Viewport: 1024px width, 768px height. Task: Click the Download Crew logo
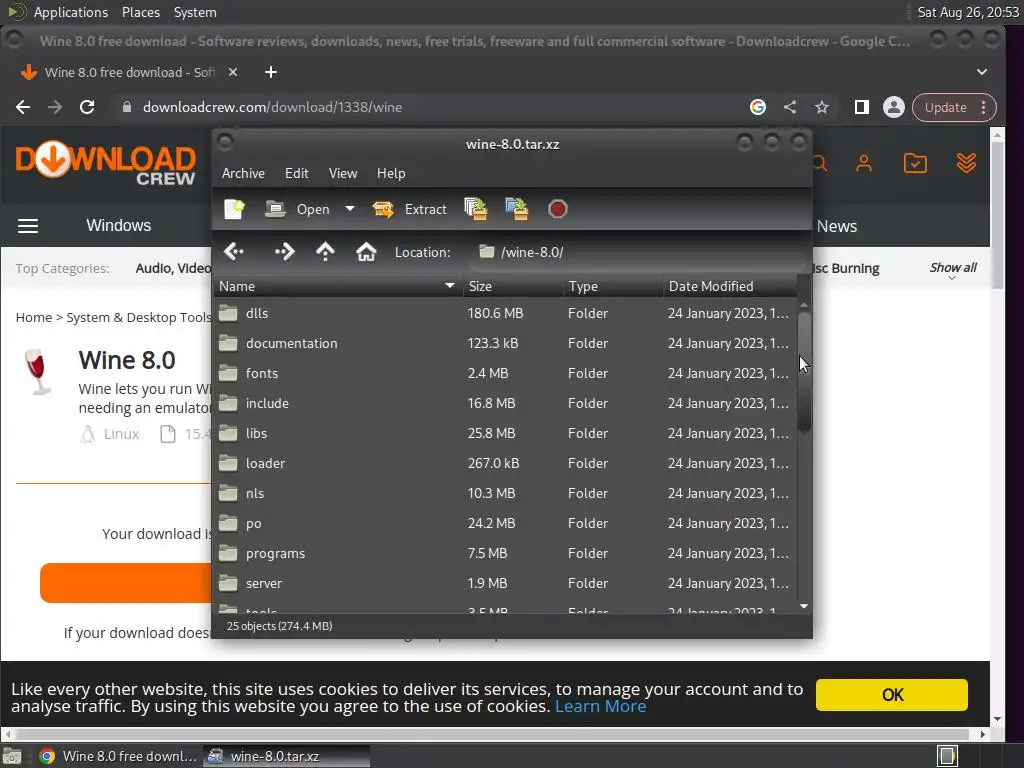[x=105, y=163]
